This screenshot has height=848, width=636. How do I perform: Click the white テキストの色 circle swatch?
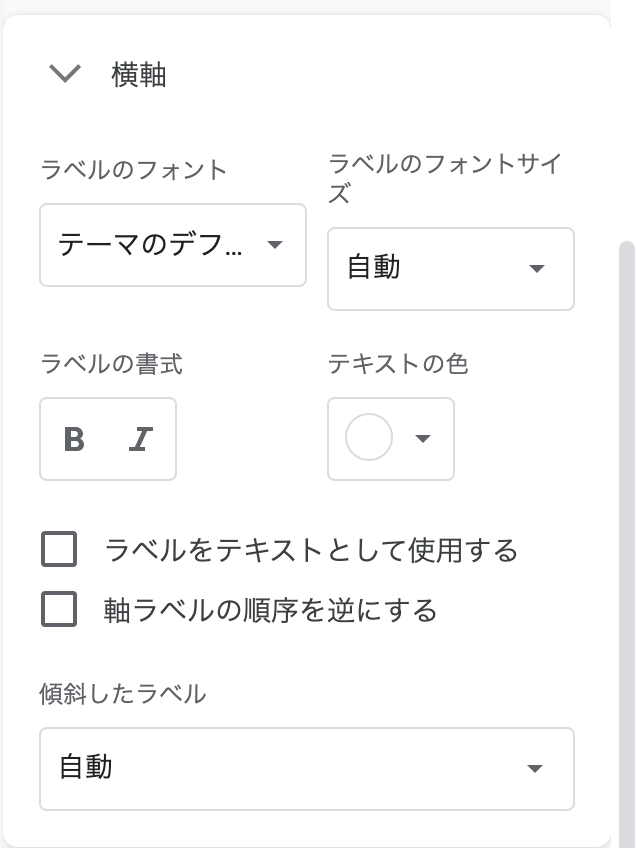(368, 438)
